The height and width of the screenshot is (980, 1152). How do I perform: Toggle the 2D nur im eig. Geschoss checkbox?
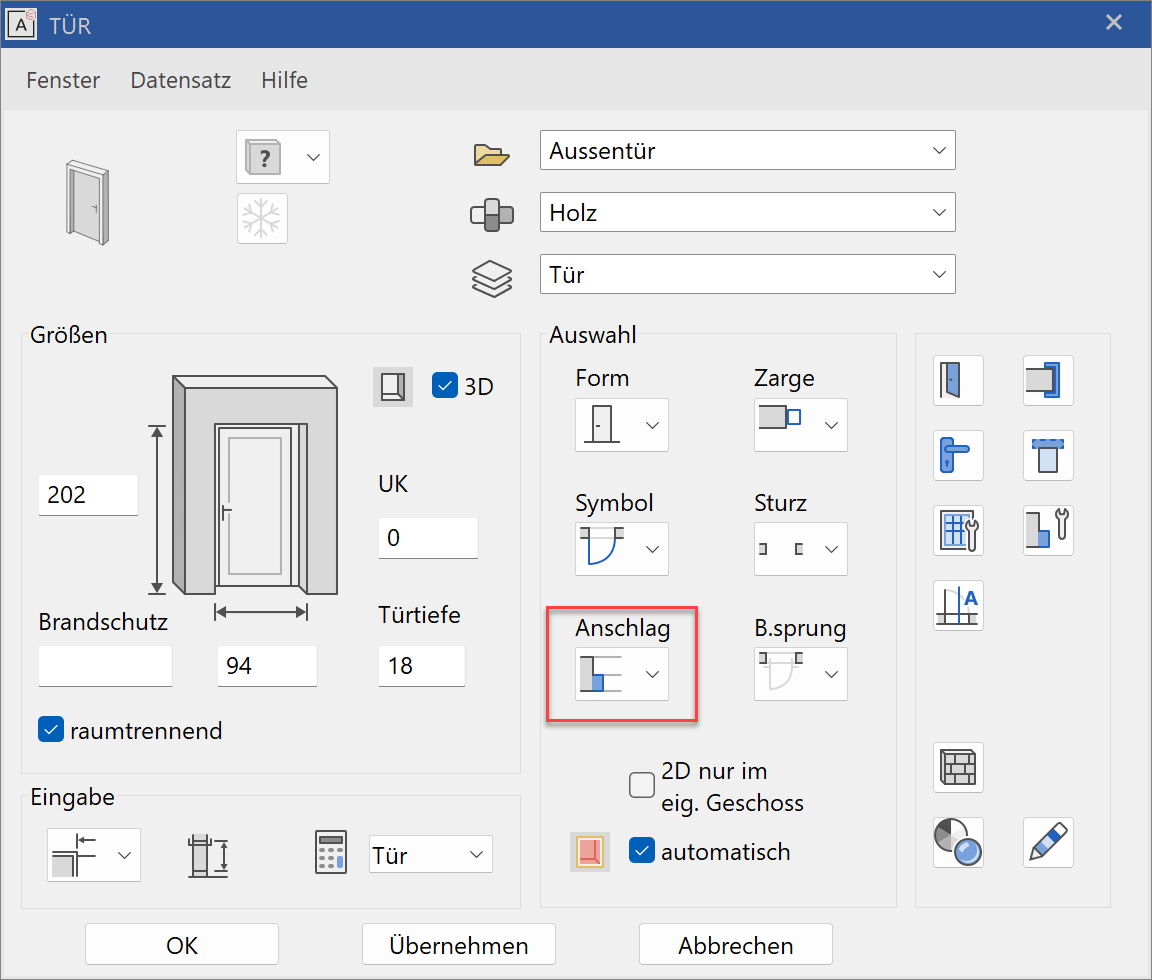[x=642, y=785]
